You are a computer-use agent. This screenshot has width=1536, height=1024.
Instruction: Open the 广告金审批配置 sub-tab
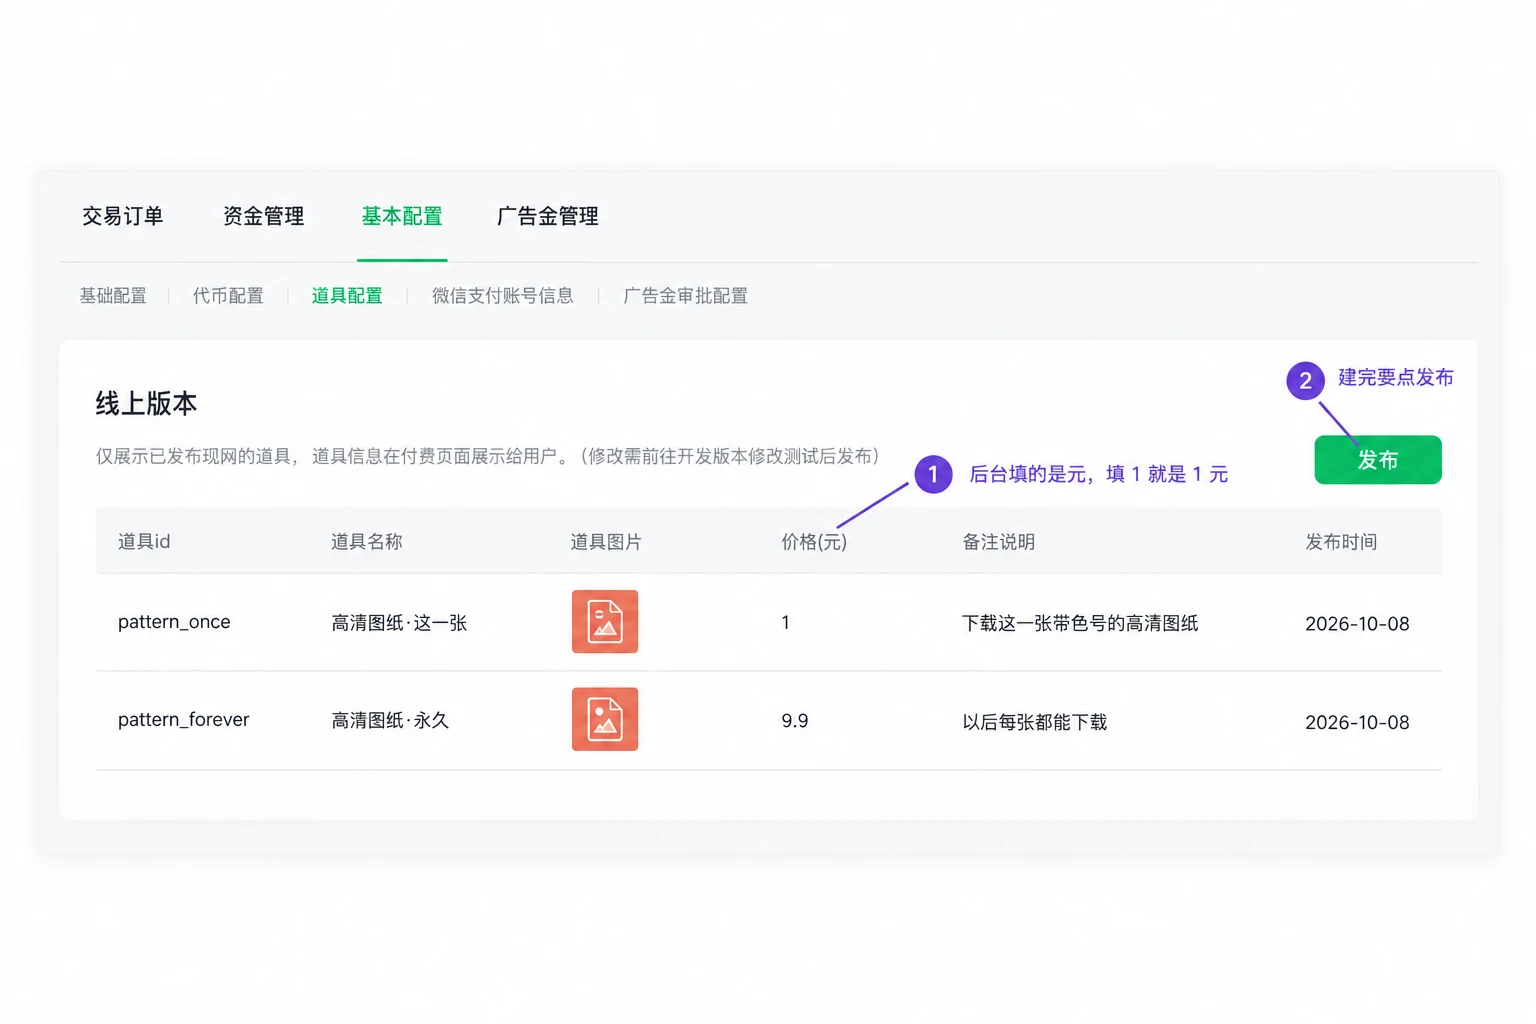click(686, 296)
